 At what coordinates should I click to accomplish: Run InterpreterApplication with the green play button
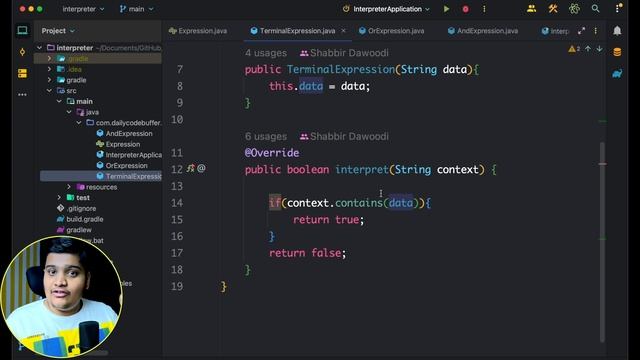446,9
